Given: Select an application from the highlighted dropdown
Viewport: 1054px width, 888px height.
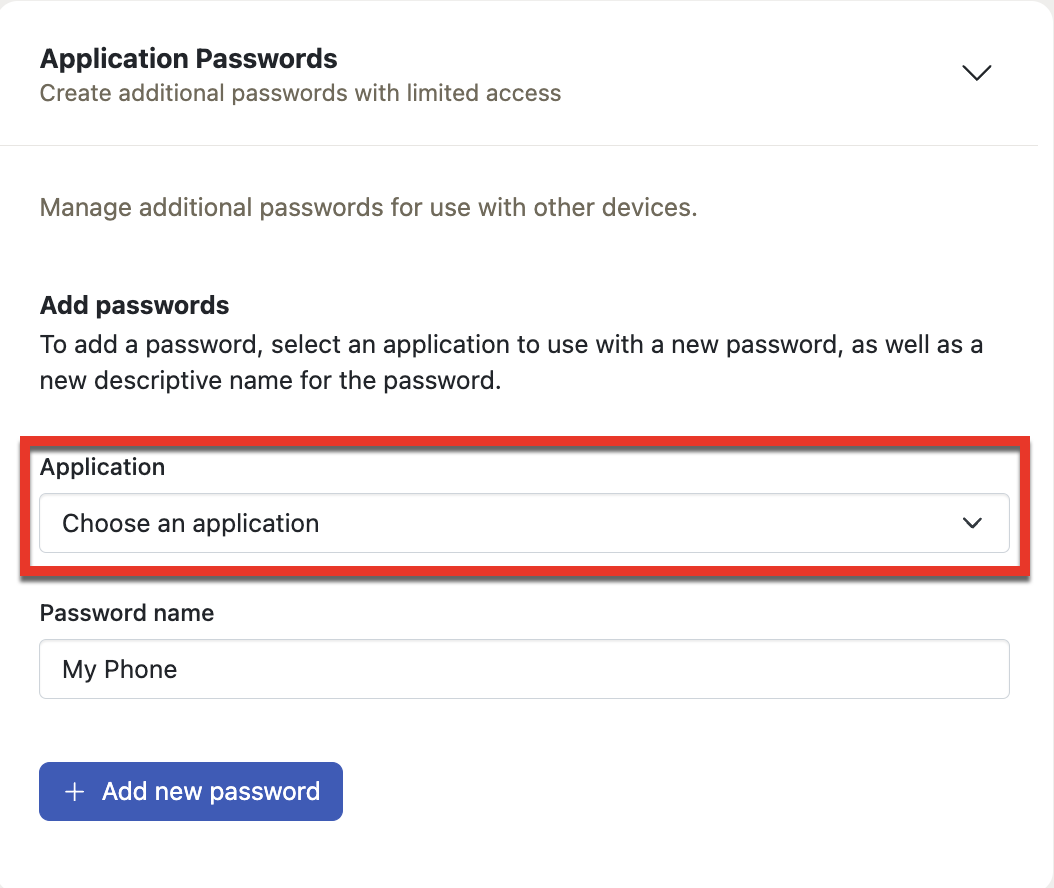Looking at the screenshot, I should (524, 523).
